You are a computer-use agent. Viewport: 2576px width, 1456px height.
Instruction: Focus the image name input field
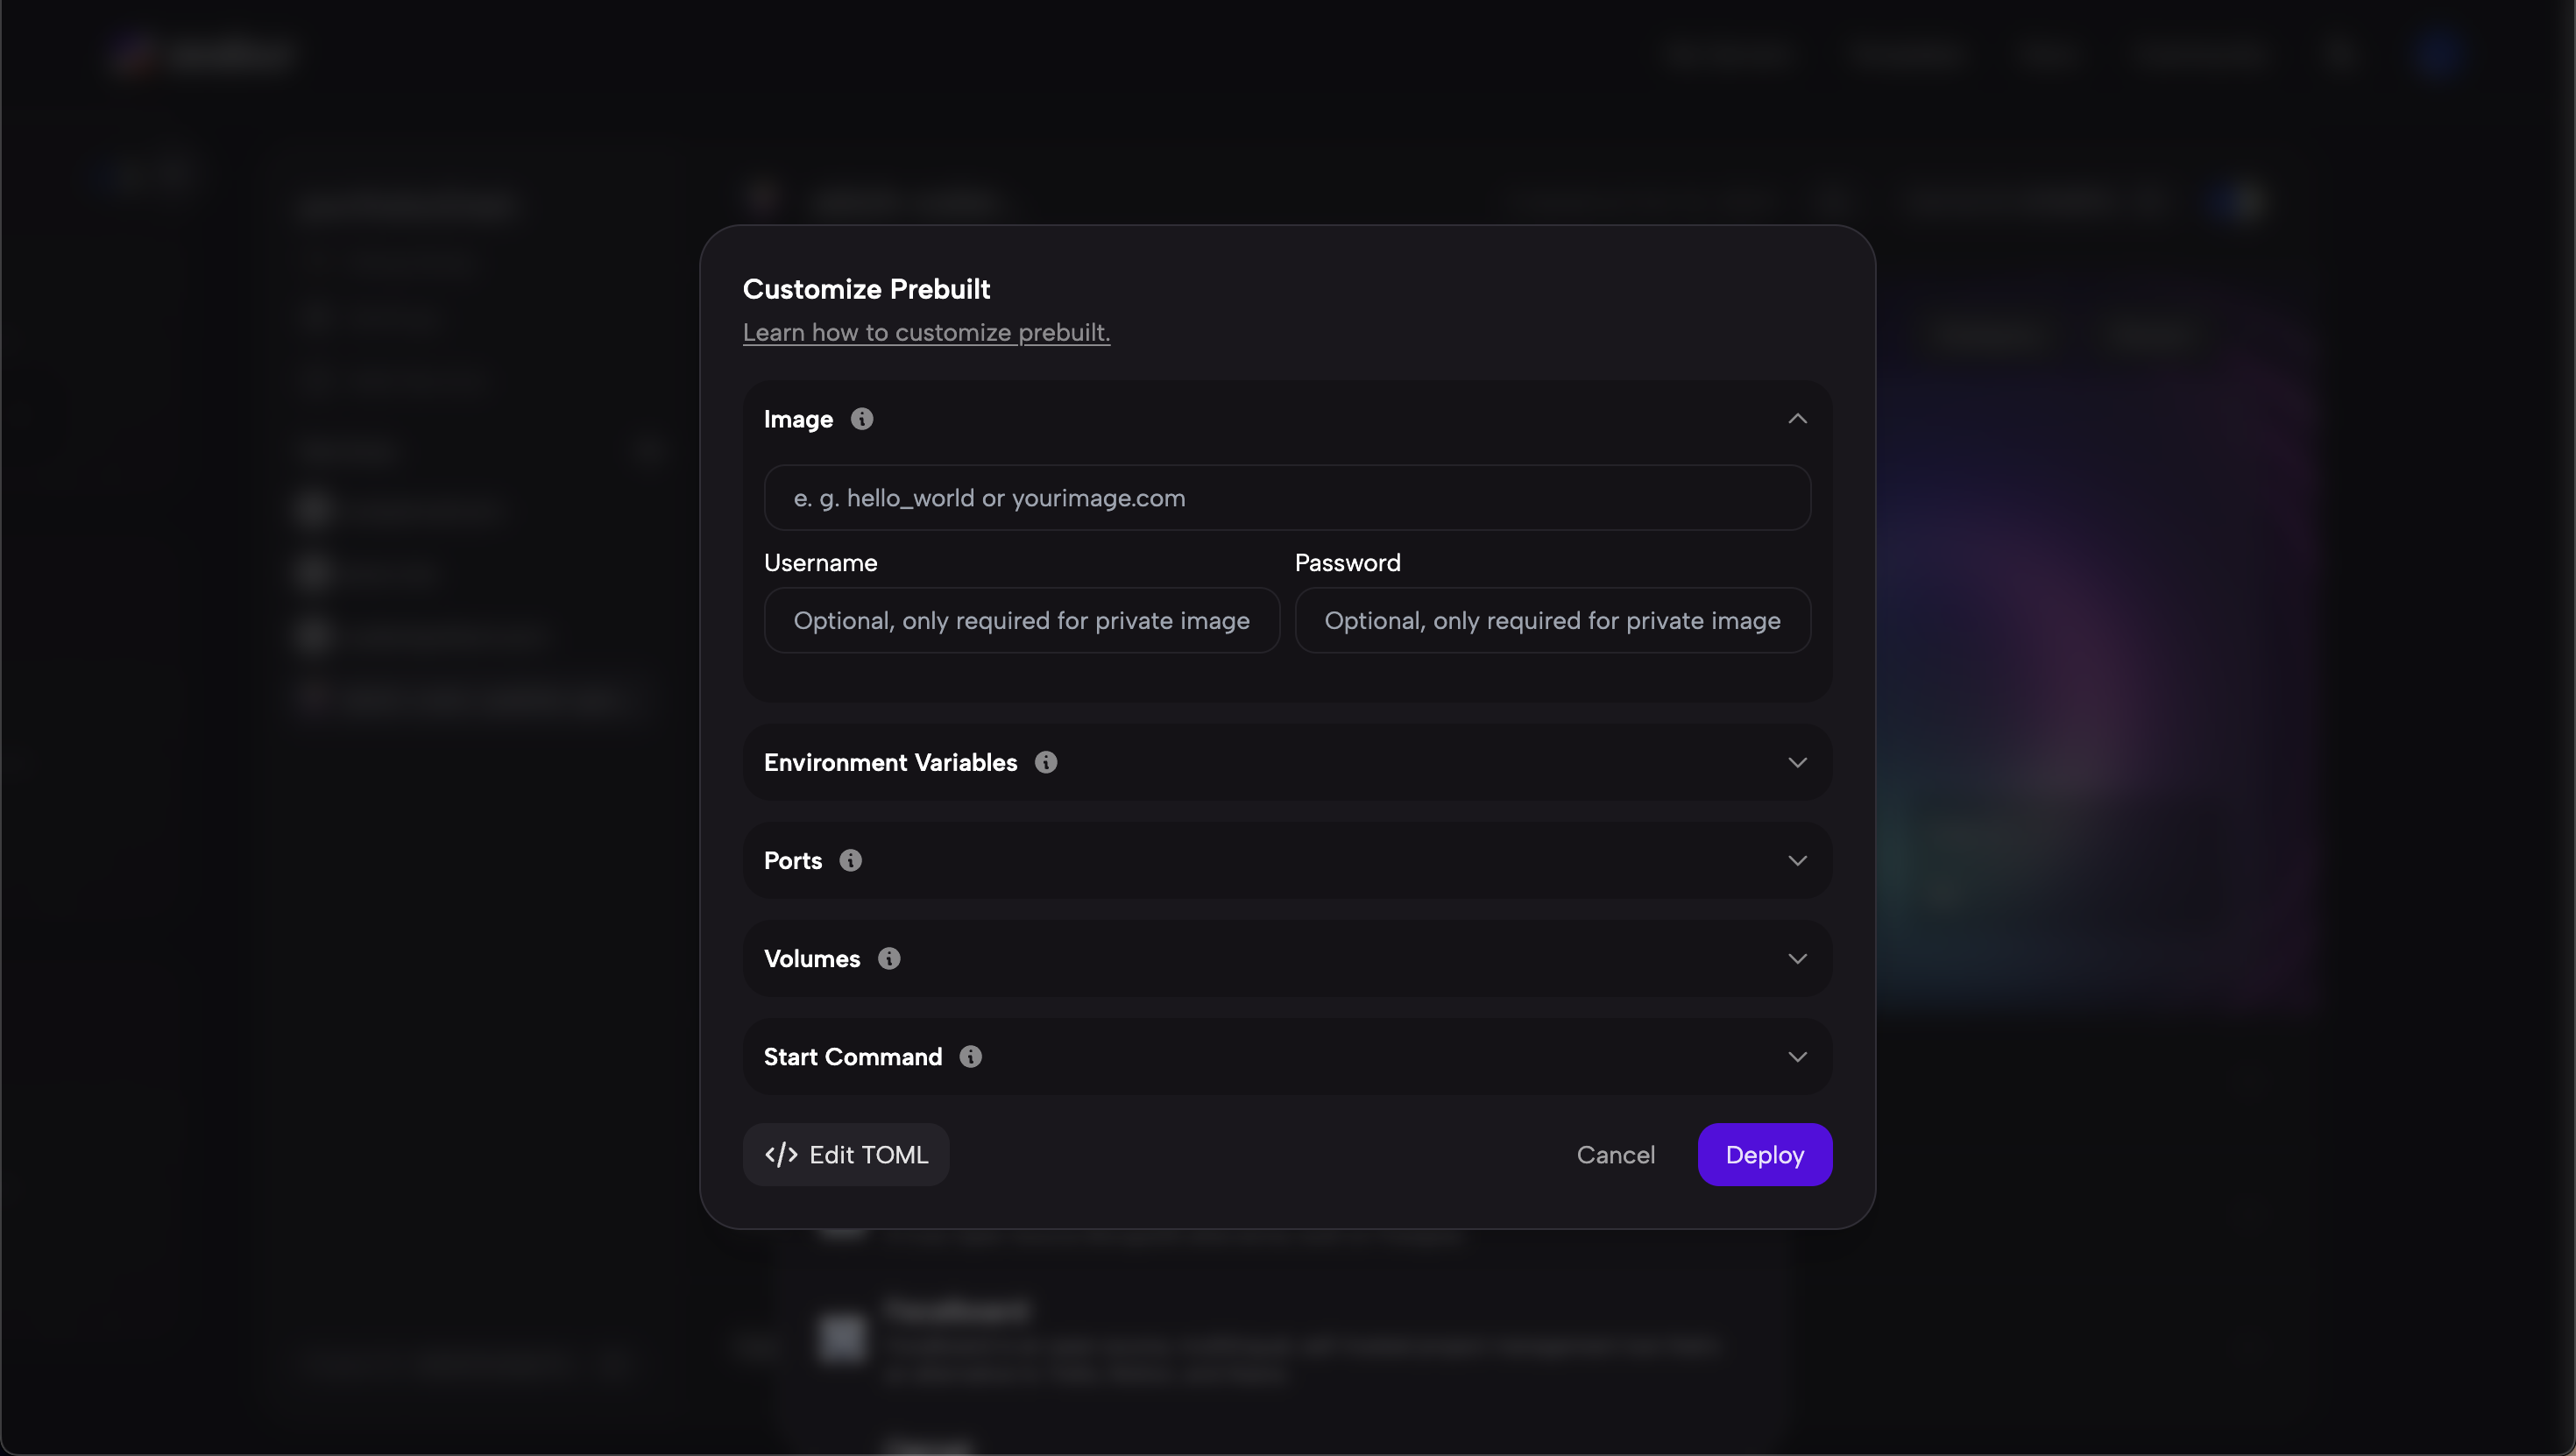(x=1287, y=497)
